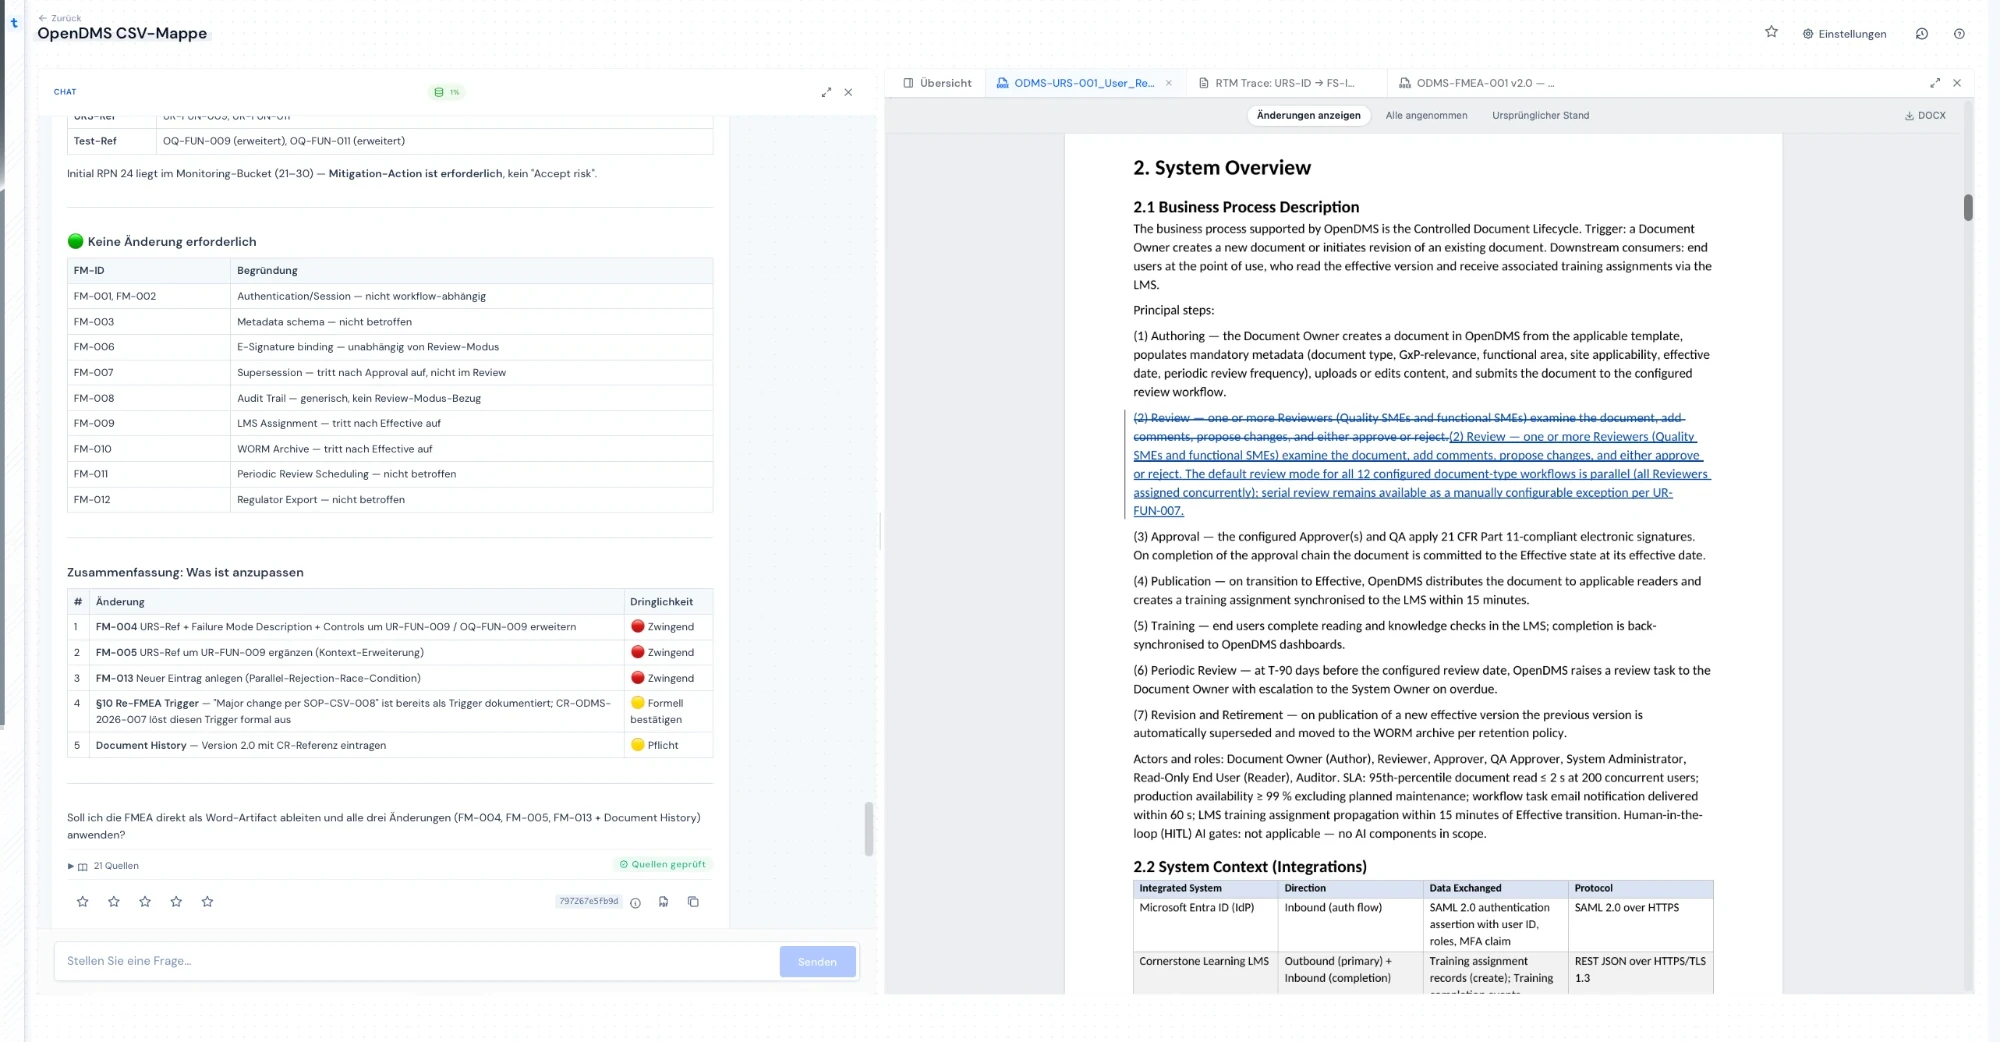
Task: Click the FM-010 WORM Archive row
Action: 390,449
